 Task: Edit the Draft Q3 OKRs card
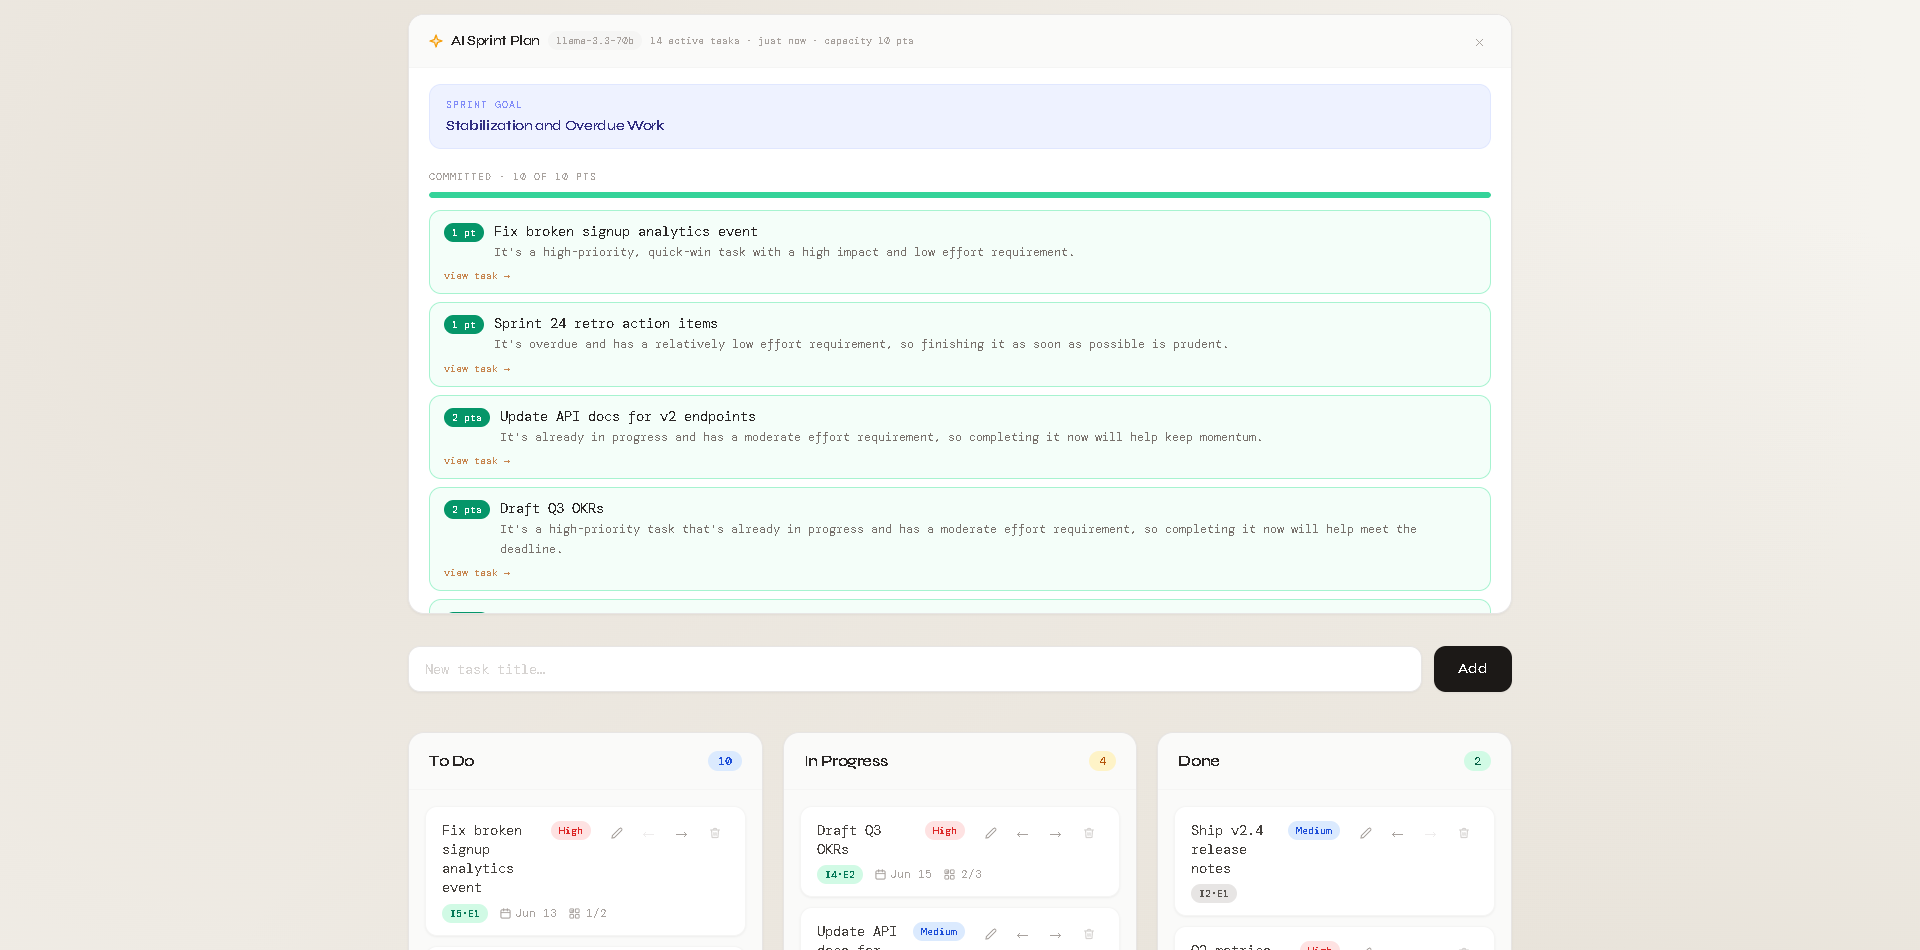point(991,833)
